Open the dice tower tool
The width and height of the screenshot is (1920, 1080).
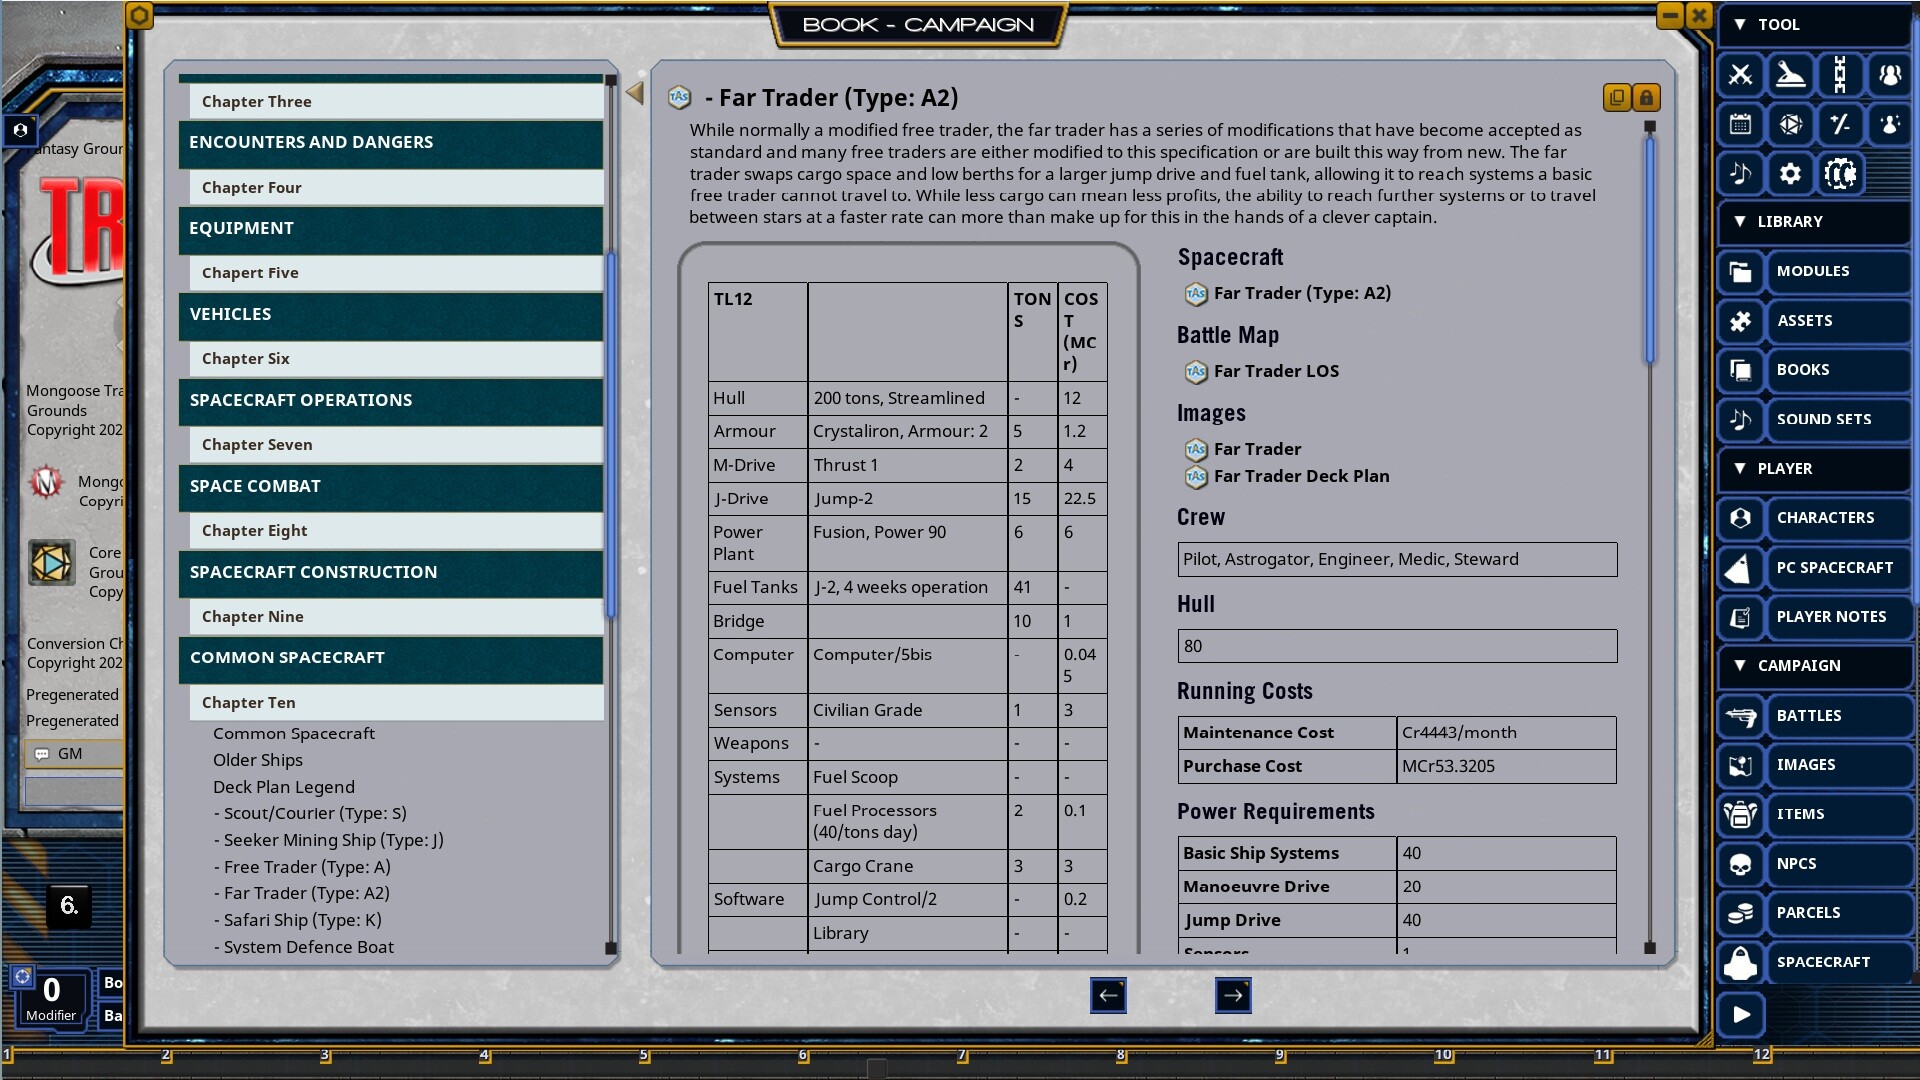tap(1790, 74)
